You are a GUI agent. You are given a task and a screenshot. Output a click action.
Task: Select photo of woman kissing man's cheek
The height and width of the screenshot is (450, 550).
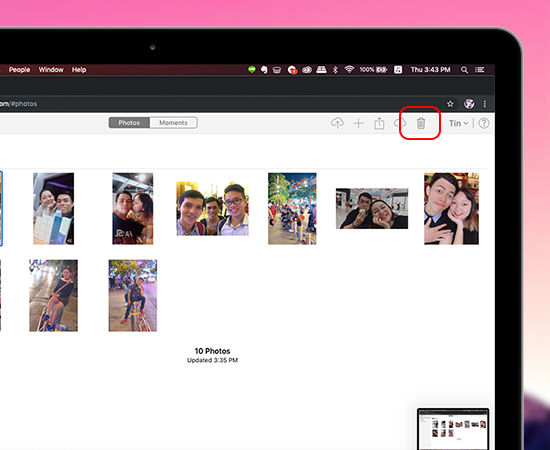tap(133, 208)
